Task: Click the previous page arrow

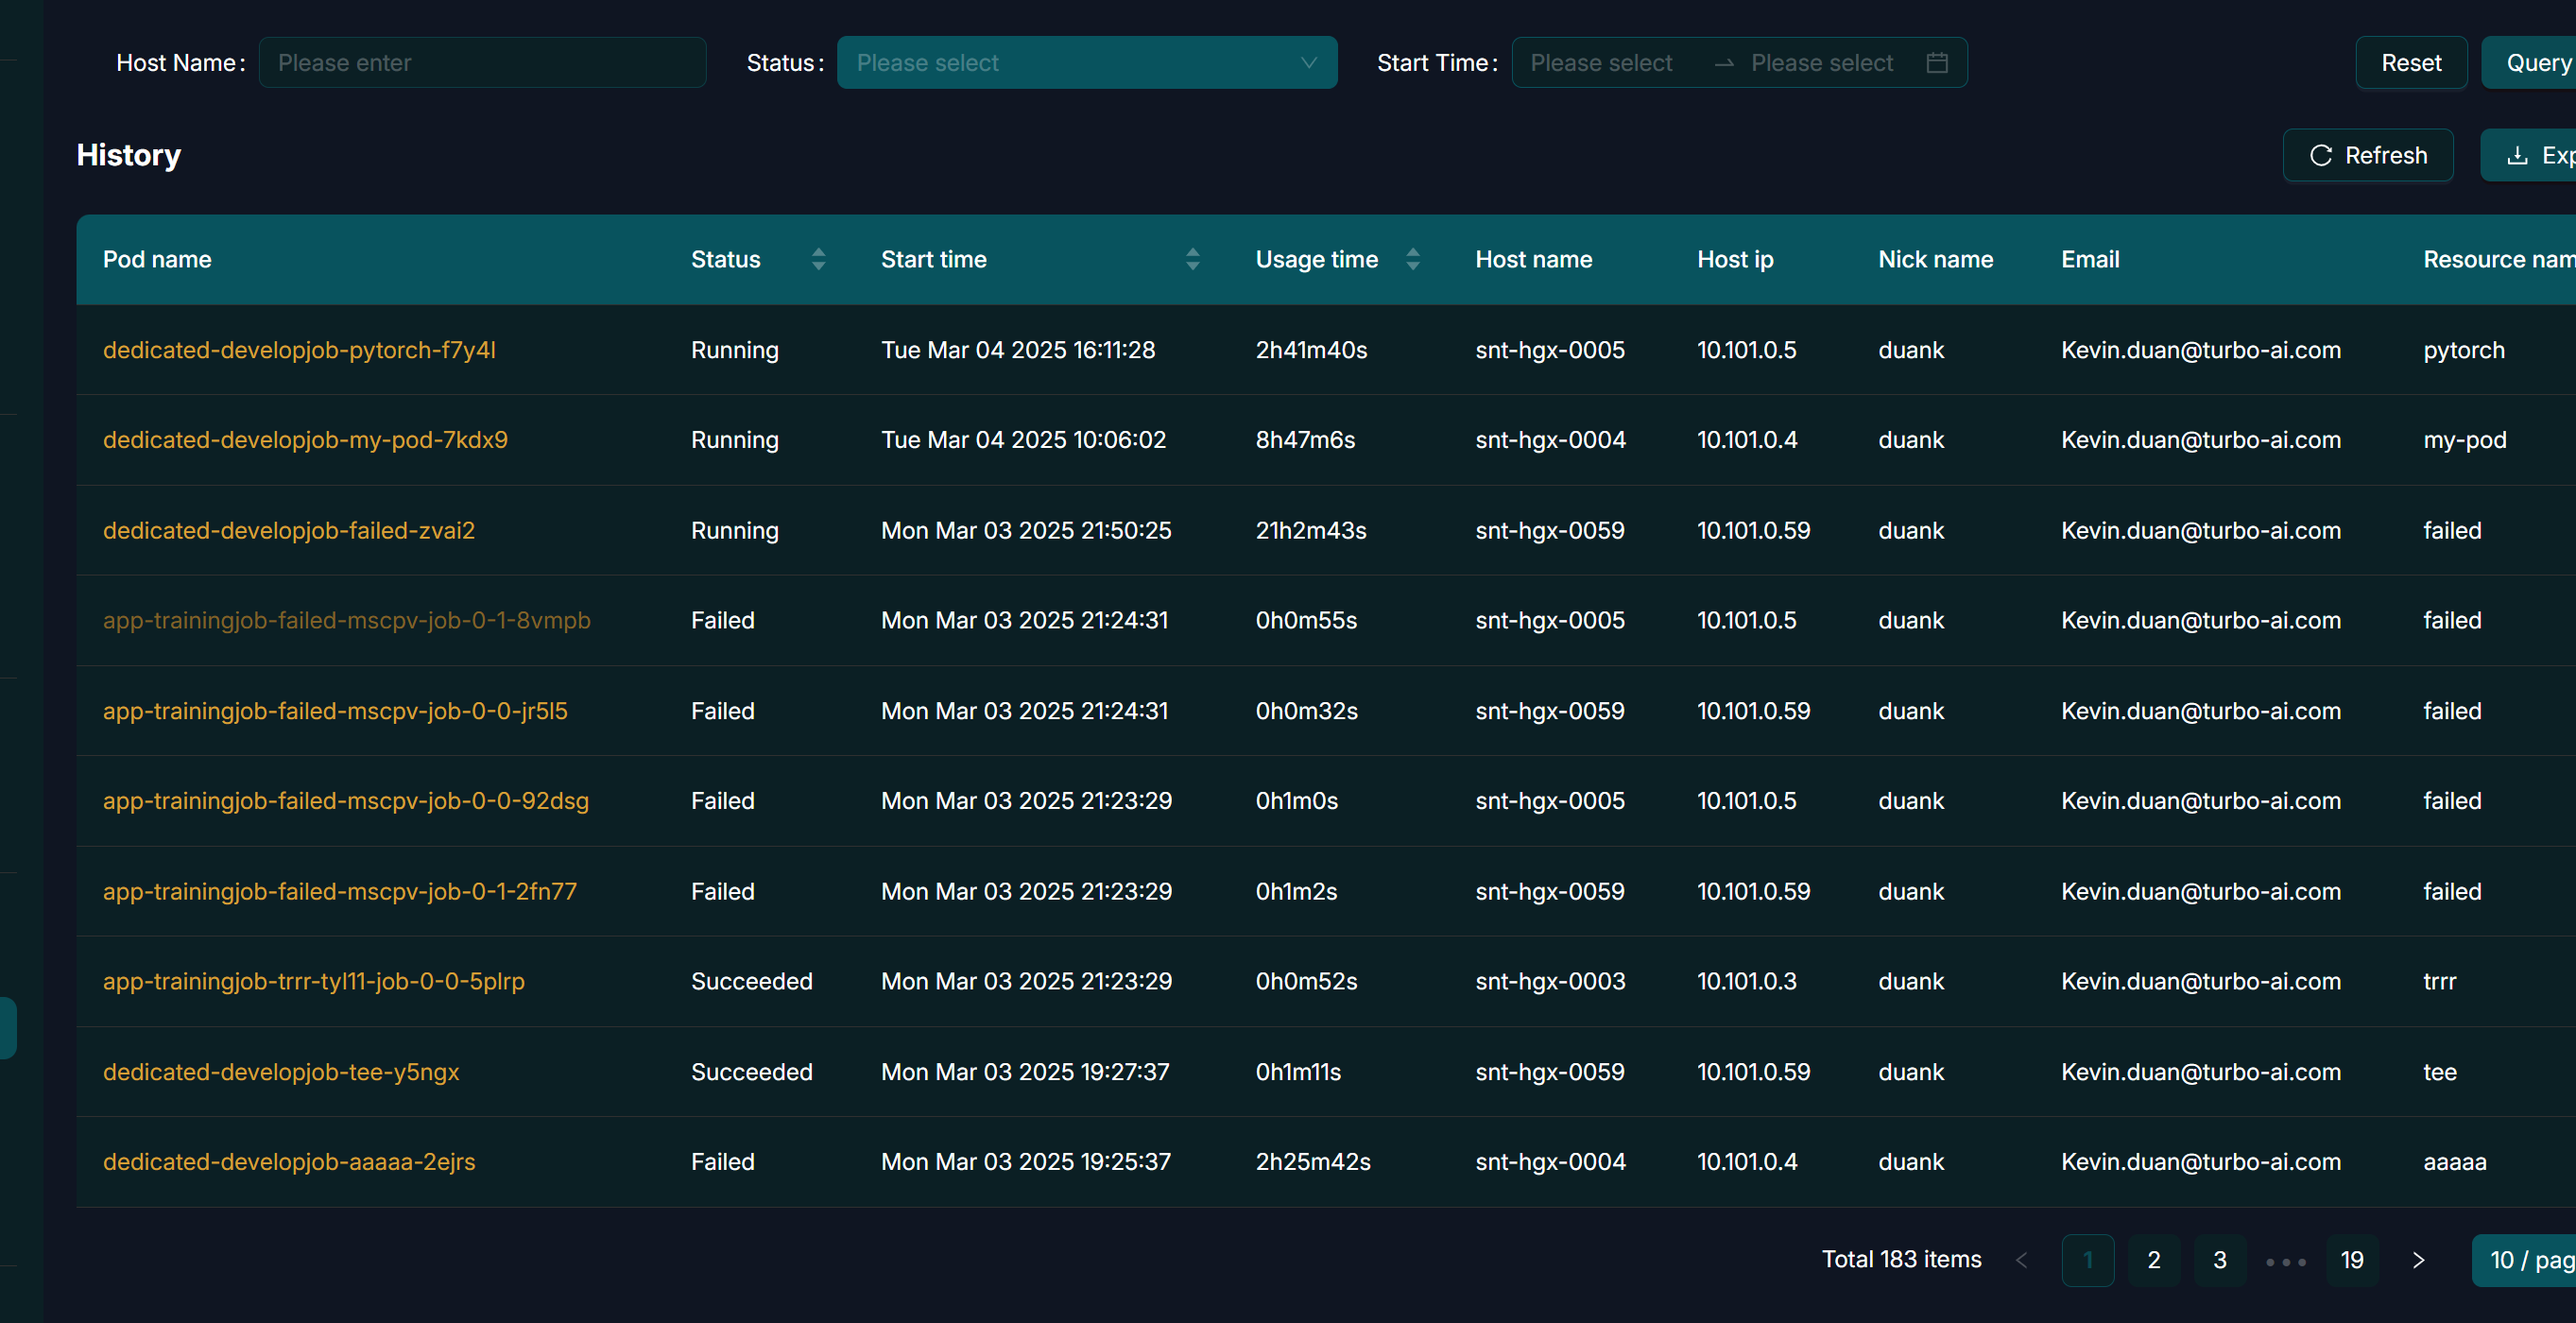Action: pos(2021,1260)
